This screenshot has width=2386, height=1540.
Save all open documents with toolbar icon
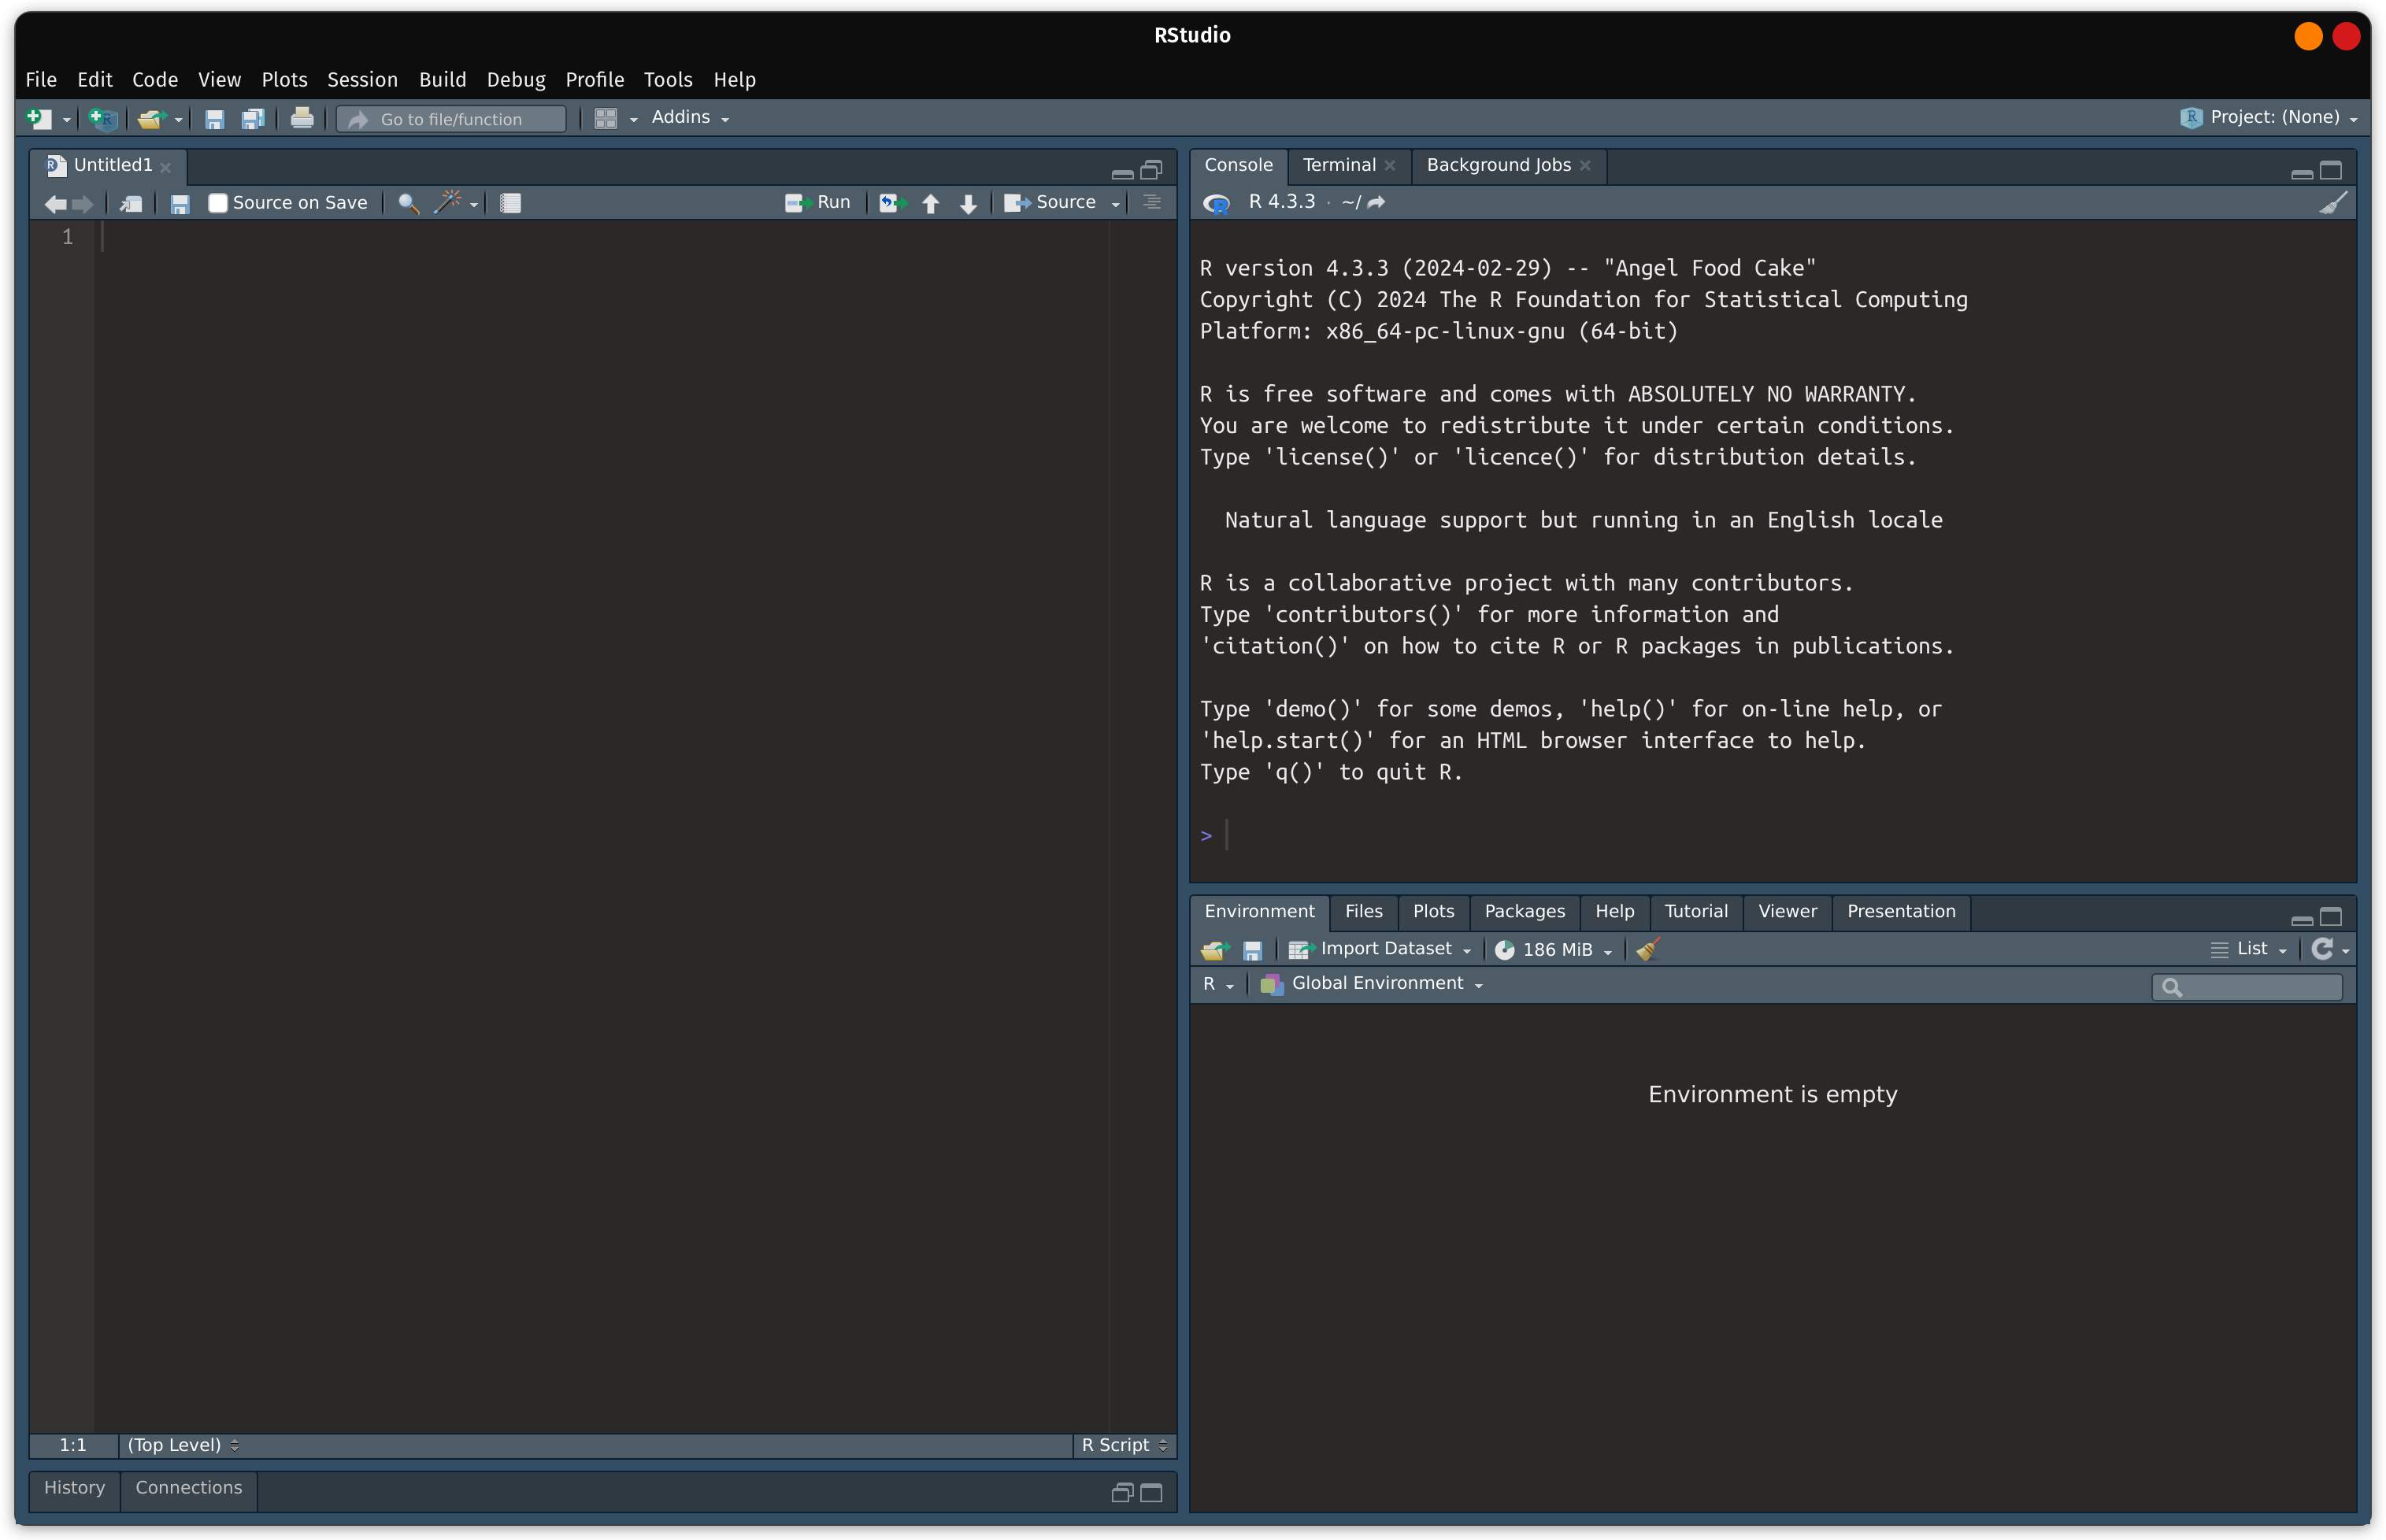pyautogui.click(x=253, y=118)
